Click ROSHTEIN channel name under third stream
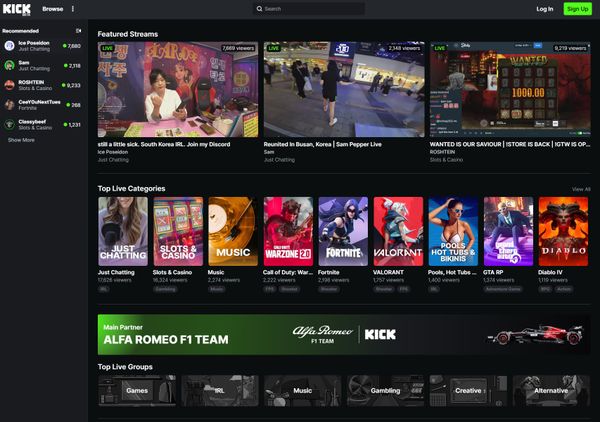The image size is (600, 422). point(442,152)
